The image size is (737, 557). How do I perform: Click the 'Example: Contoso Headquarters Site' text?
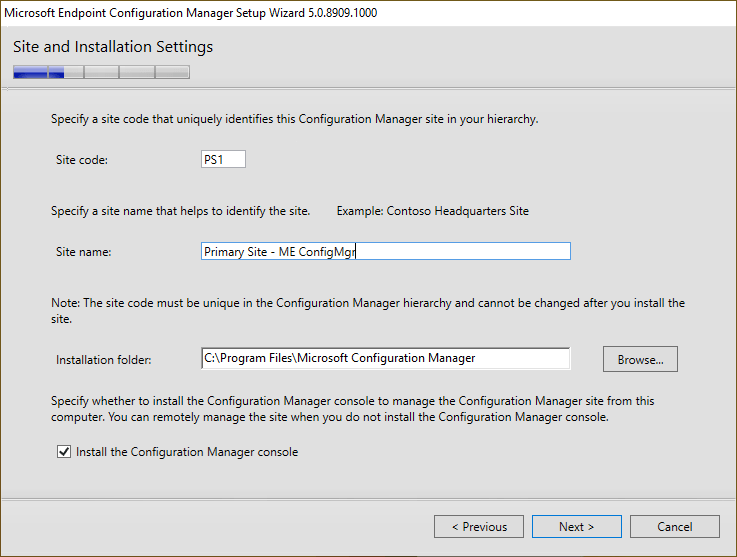click(x=432, y=211)
